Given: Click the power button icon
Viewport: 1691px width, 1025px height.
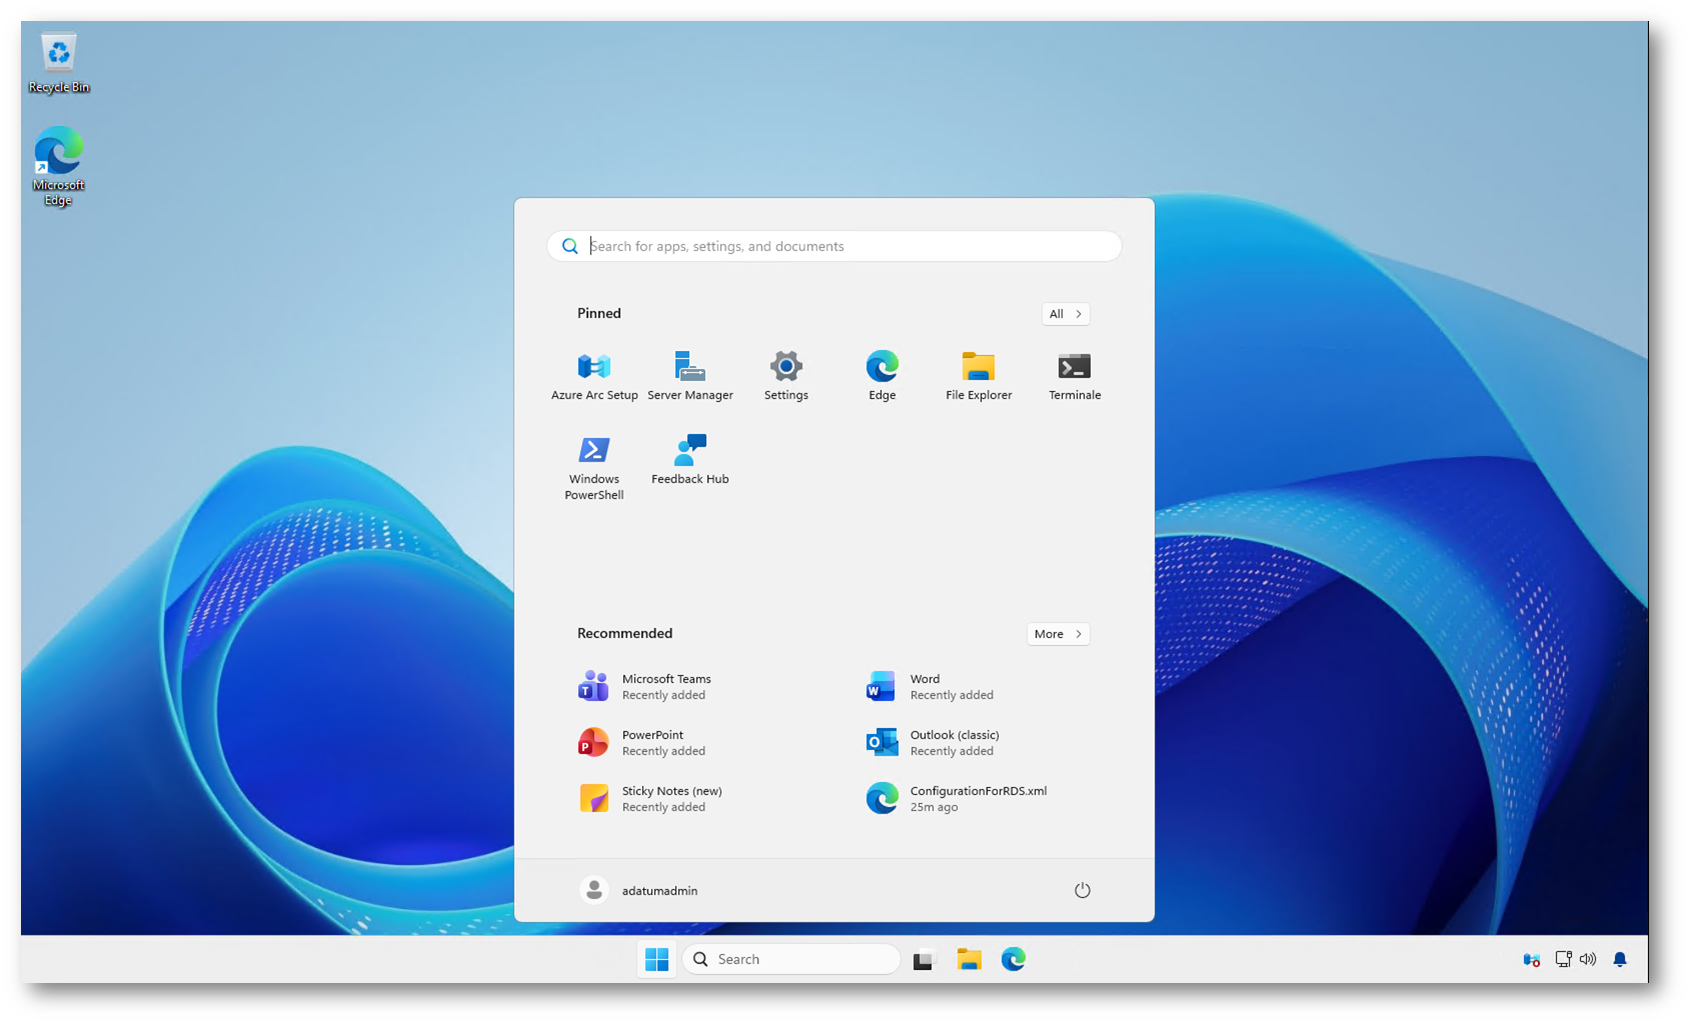Looking at the screenshot, I should [x=1082, y=890].
